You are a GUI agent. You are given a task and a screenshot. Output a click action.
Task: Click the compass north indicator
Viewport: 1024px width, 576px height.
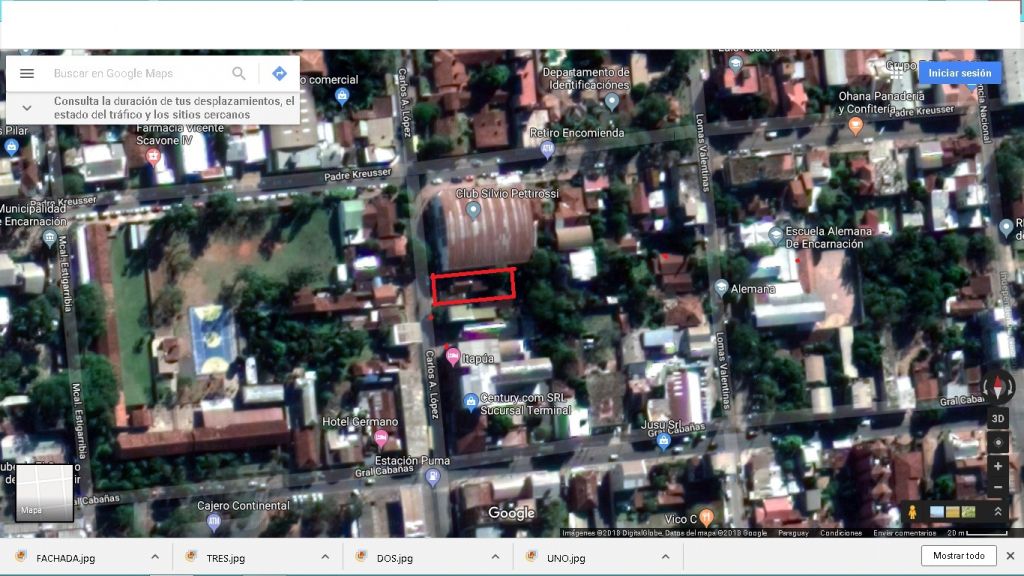click(x=997, y=387)
